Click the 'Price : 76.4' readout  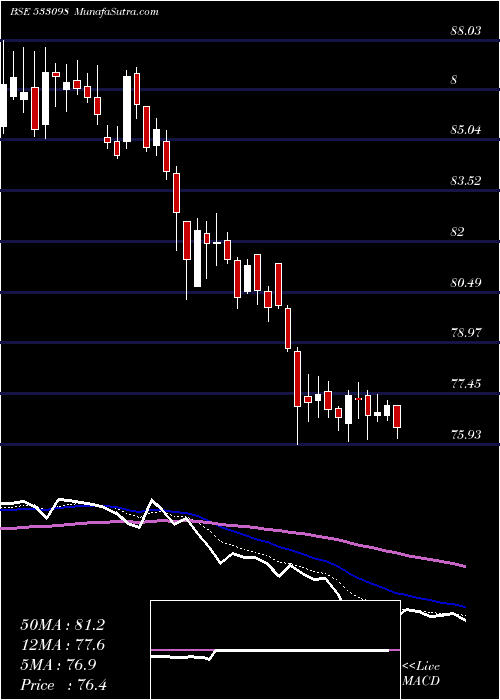click(x=64, y=685)
